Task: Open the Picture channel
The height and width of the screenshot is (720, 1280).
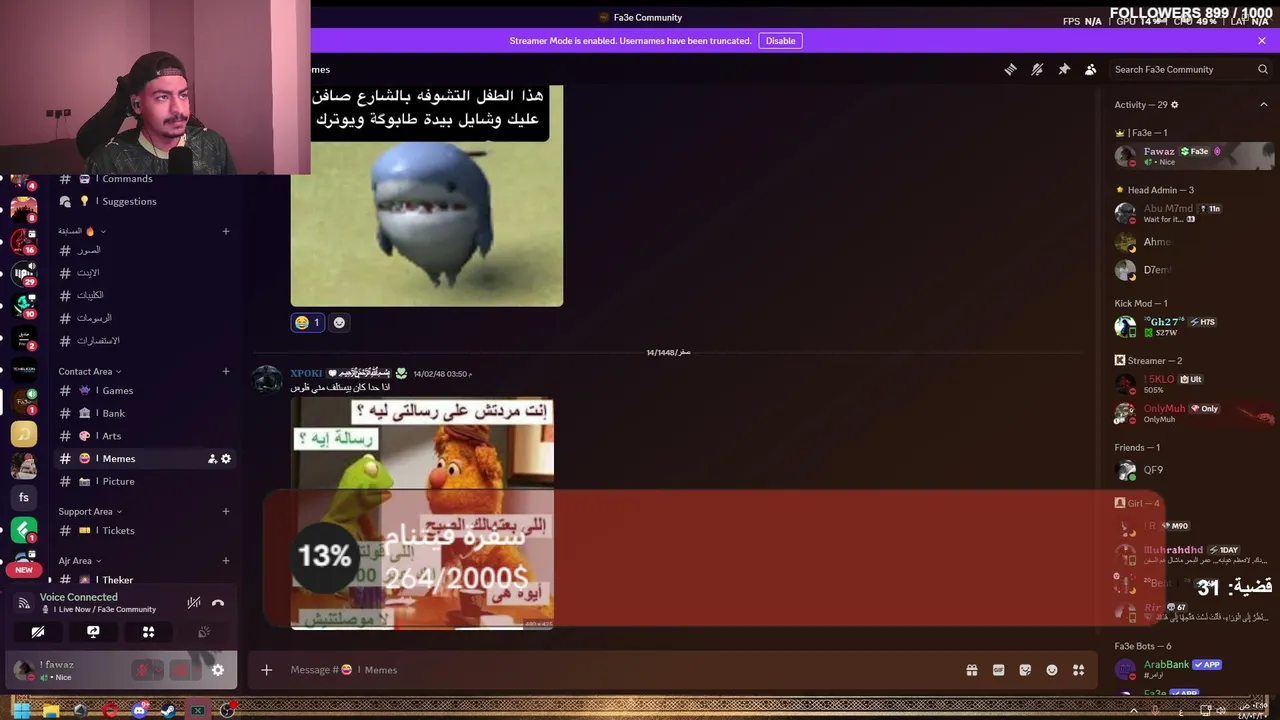Action: point(146,482)
